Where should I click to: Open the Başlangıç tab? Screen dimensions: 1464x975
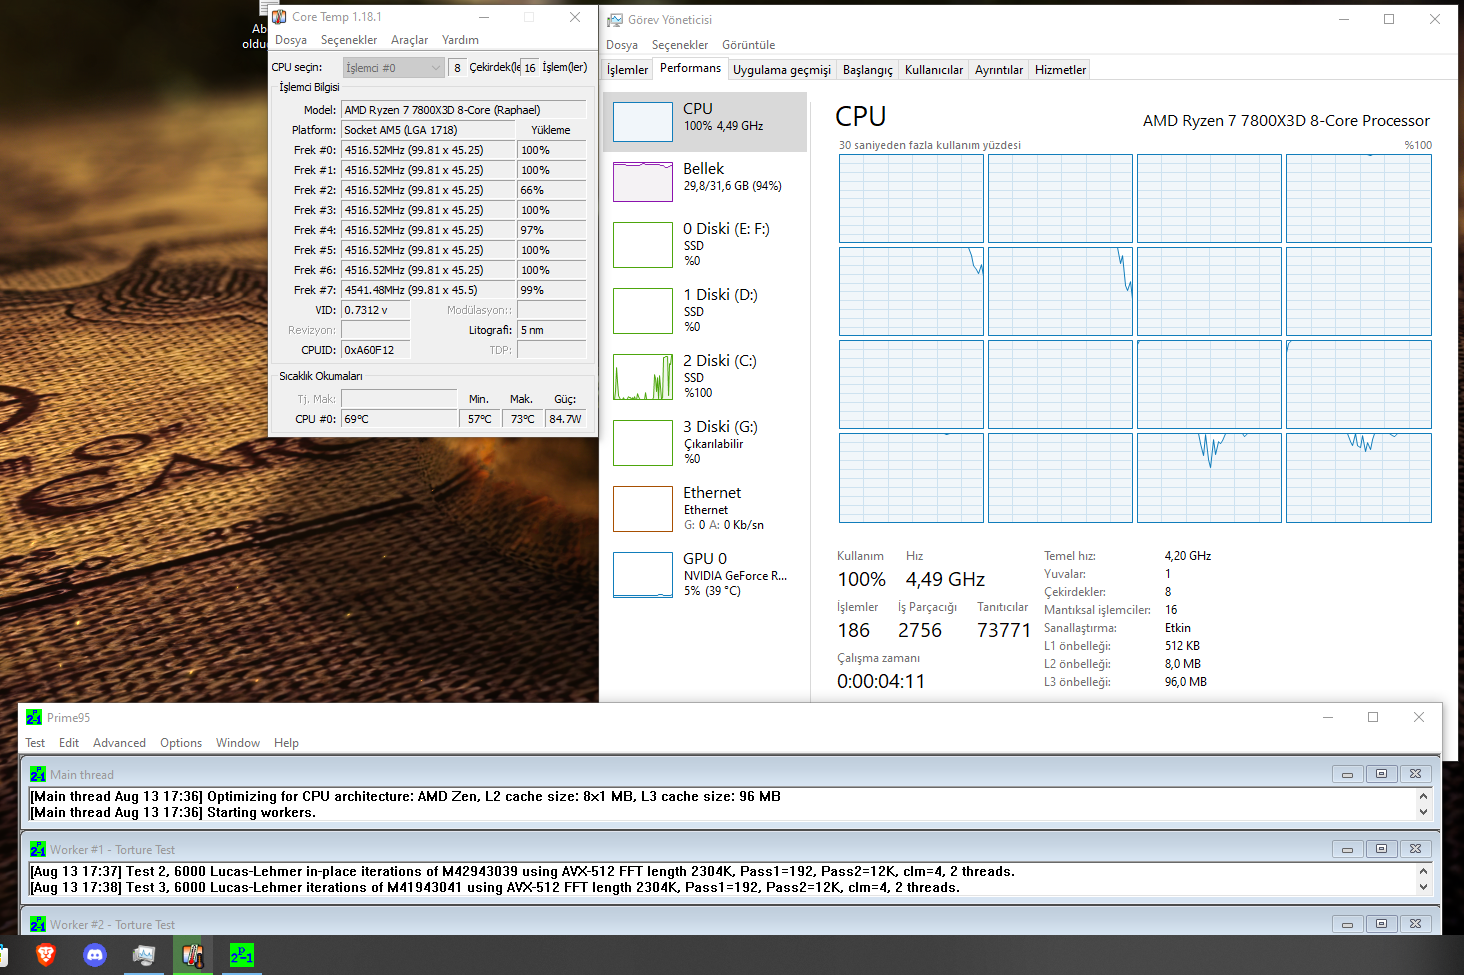(868, 70)
